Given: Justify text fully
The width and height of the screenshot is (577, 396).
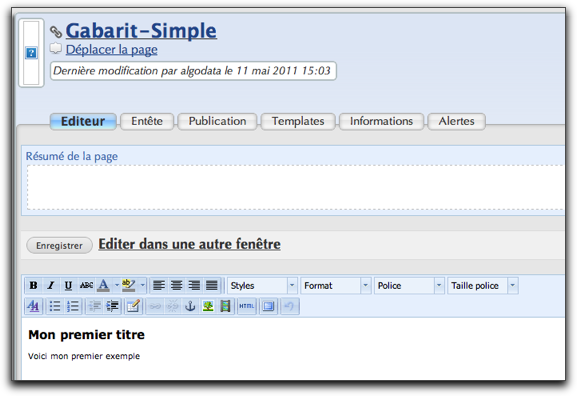Looking at the screenshot, I should coord(212,285).
